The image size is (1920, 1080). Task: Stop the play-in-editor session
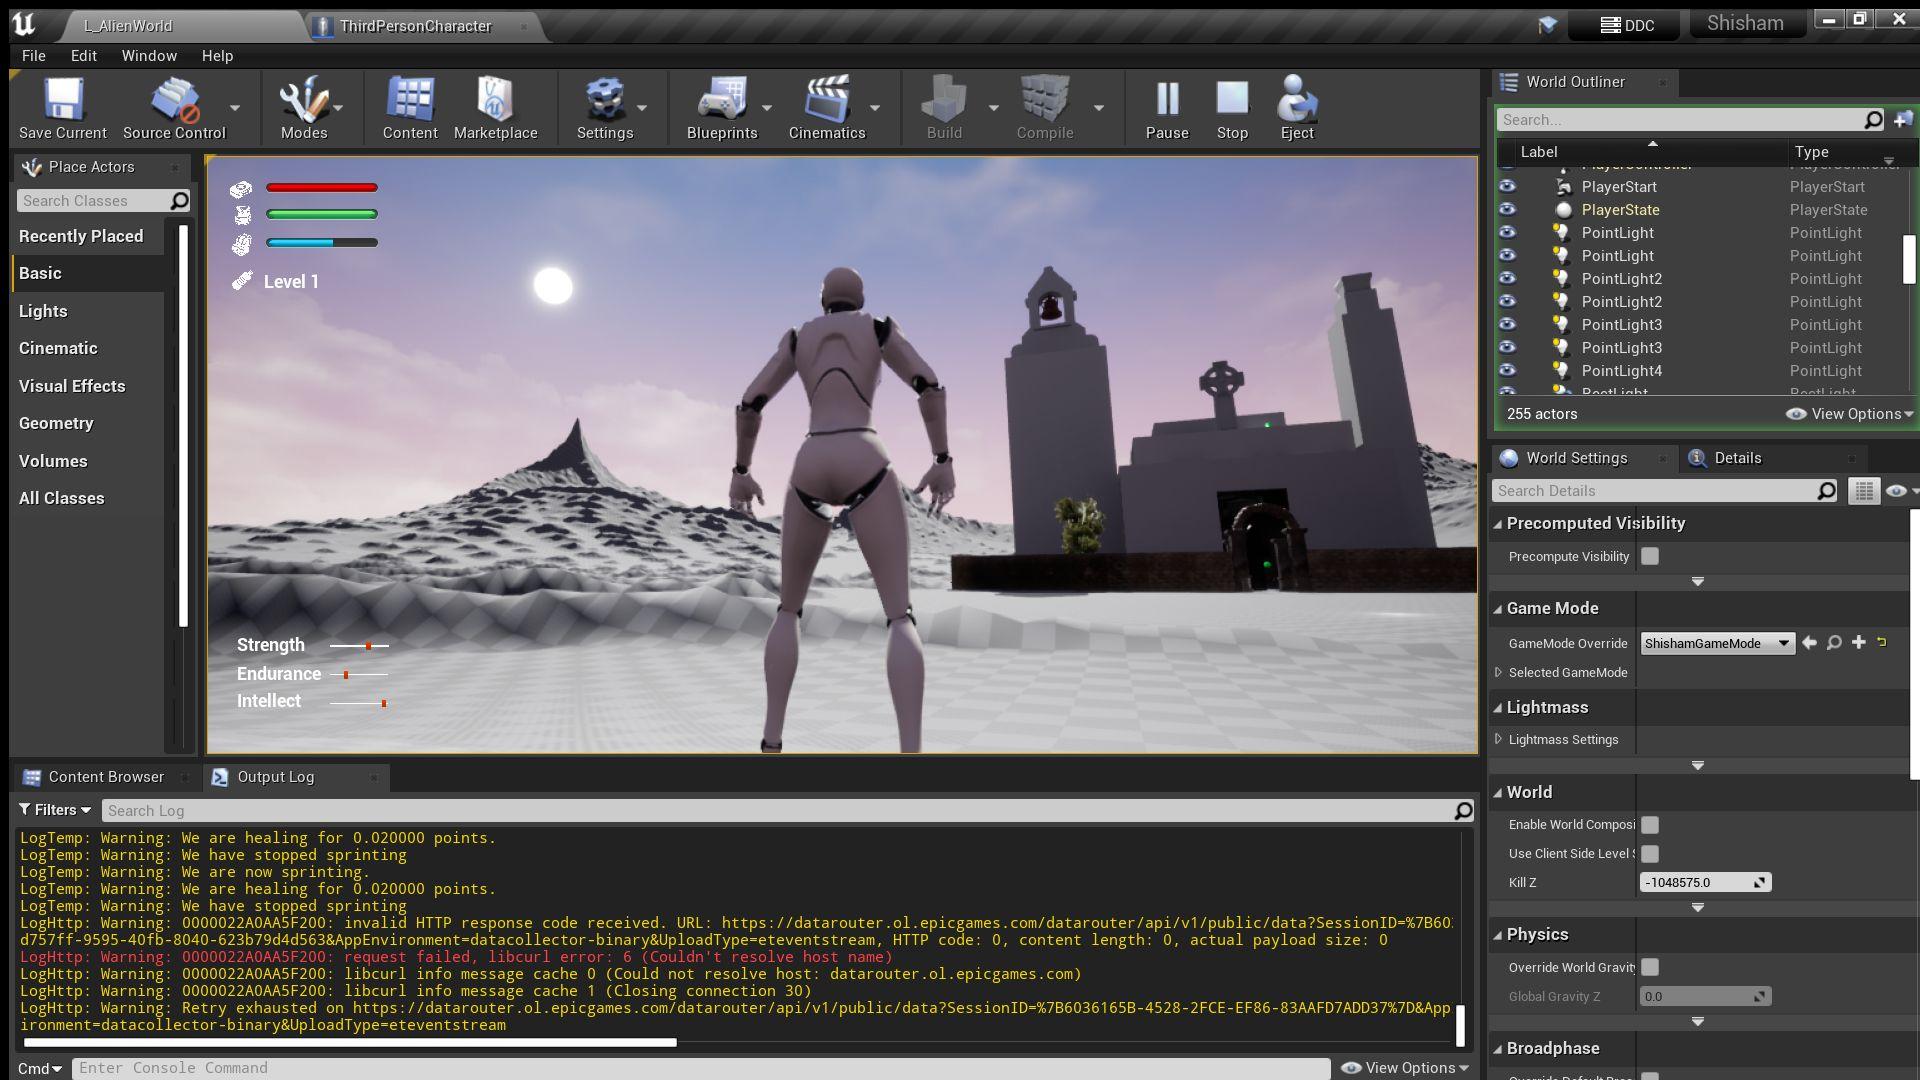point(1231,101)
